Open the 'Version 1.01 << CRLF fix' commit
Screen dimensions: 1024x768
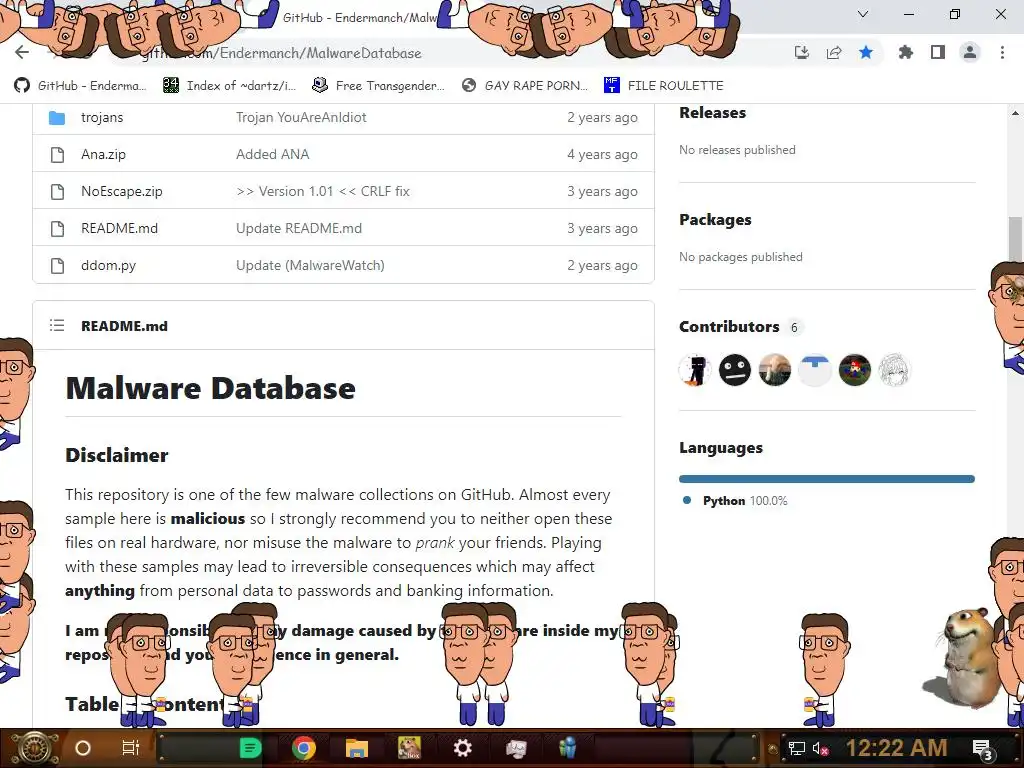point(323,191)
